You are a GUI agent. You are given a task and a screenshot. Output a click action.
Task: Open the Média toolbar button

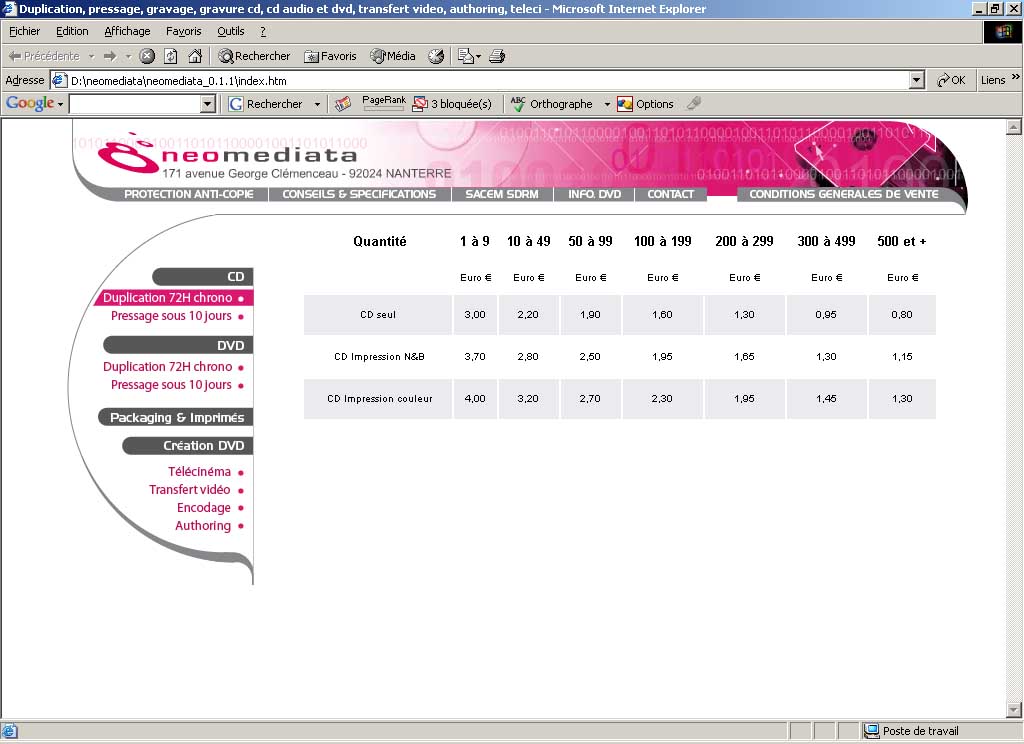point(392,56)
